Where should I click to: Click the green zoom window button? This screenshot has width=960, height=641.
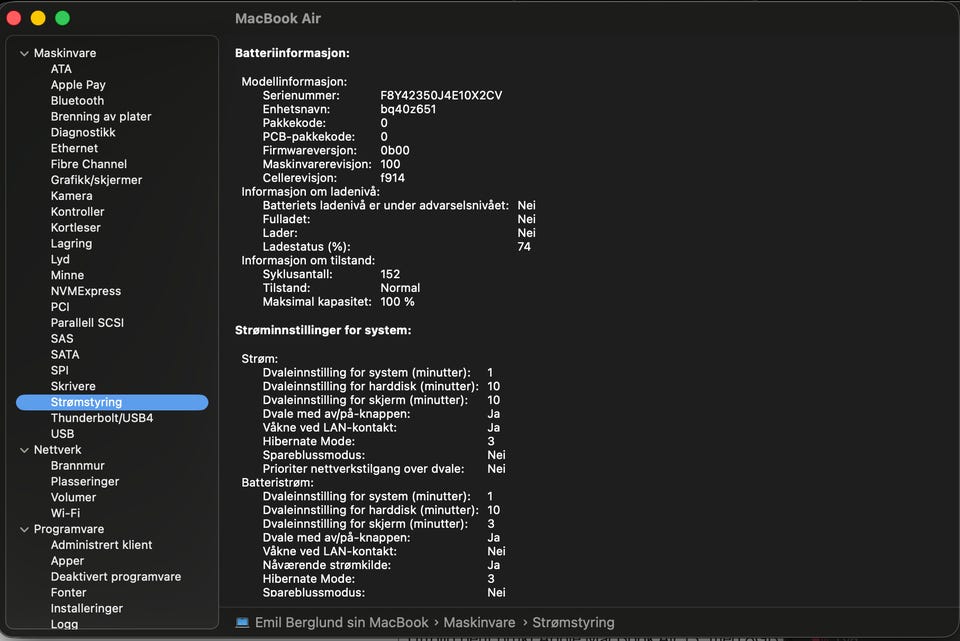[x=62, y=18]
